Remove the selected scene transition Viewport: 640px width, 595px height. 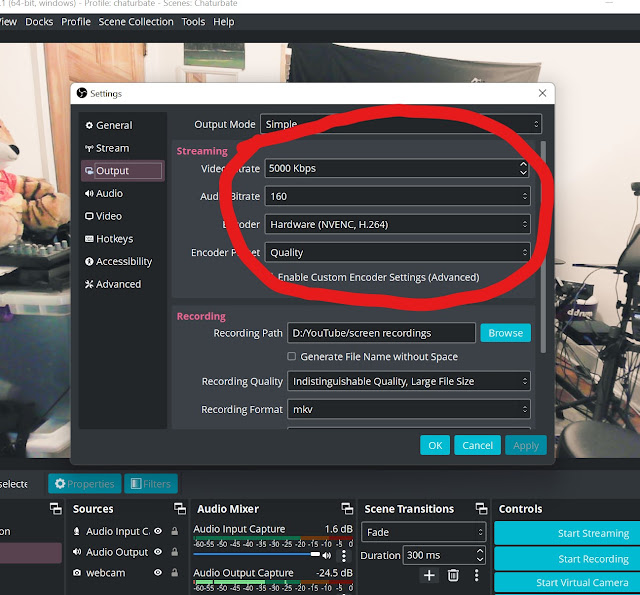pyautogui.click(x=453, y=575)
